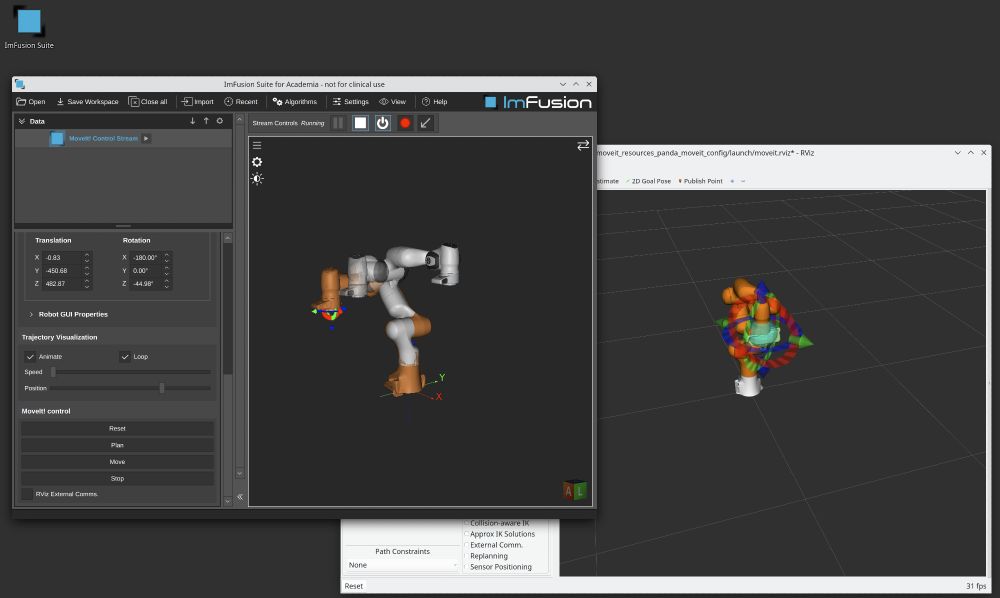The height and width of the screenshot is (598, 1000).
Task: Click the Move button
Action: pyautogui.click(x=117, y=462)
